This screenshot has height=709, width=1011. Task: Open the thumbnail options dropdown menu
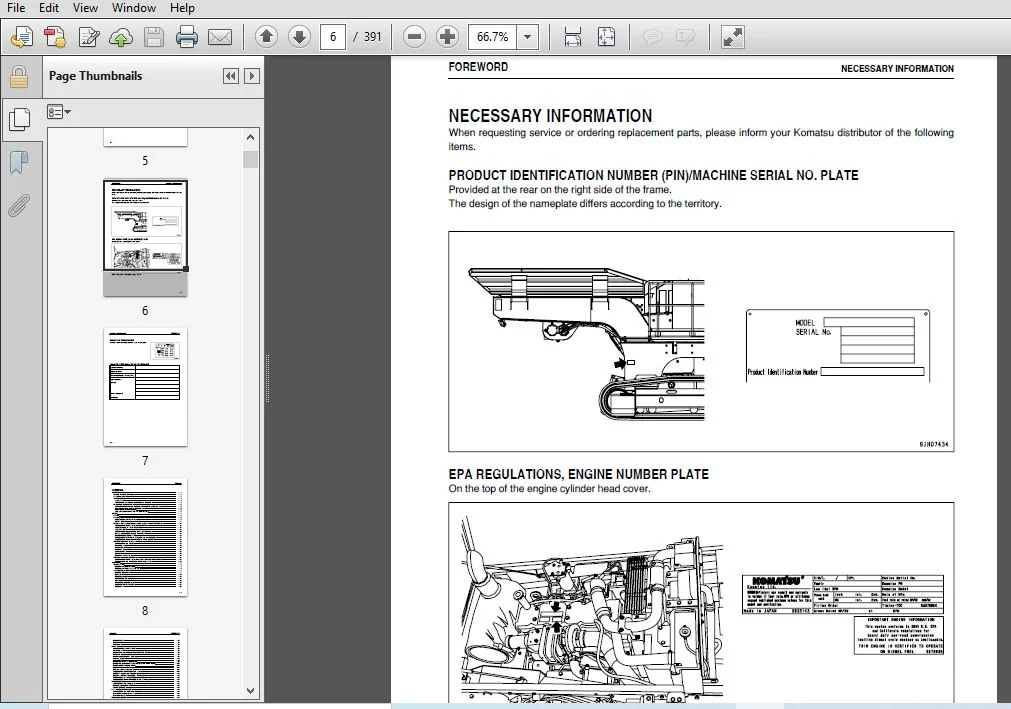59,112
